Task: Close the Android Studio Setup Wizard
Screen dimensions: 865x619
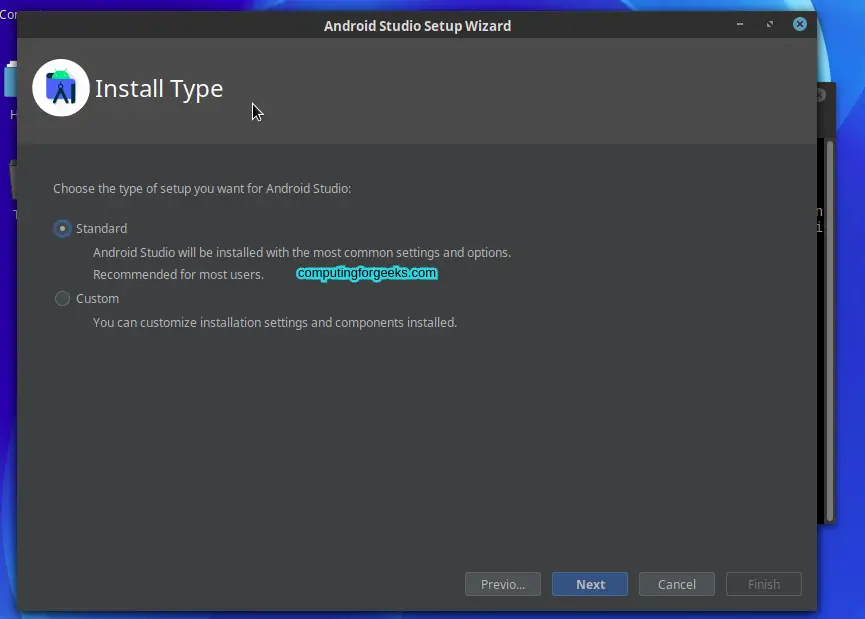Action: [800, 24]
